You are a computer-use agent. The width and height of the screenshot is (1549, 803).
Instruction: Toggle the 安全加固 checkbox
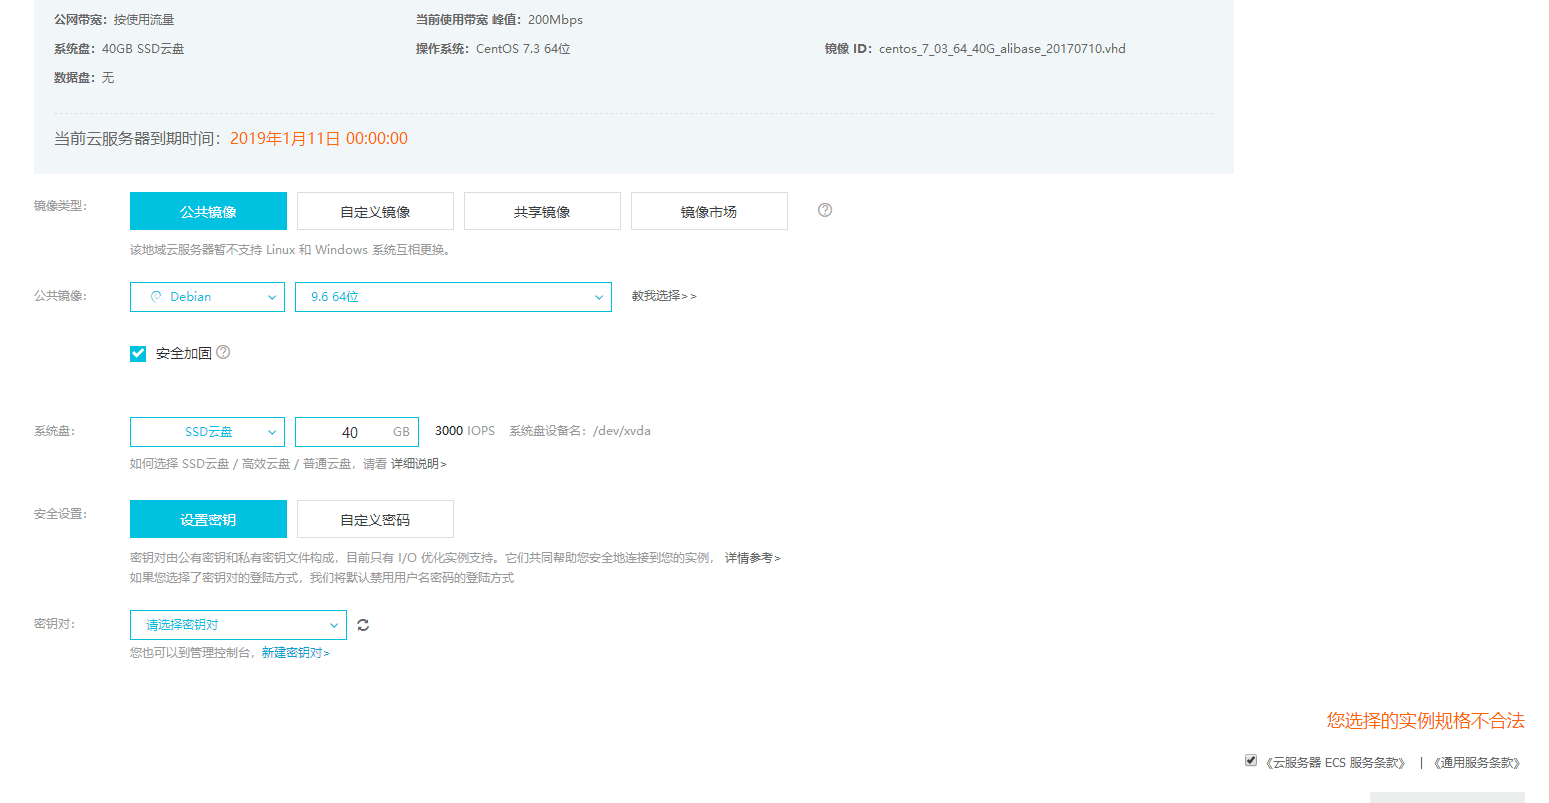(138, 353)
